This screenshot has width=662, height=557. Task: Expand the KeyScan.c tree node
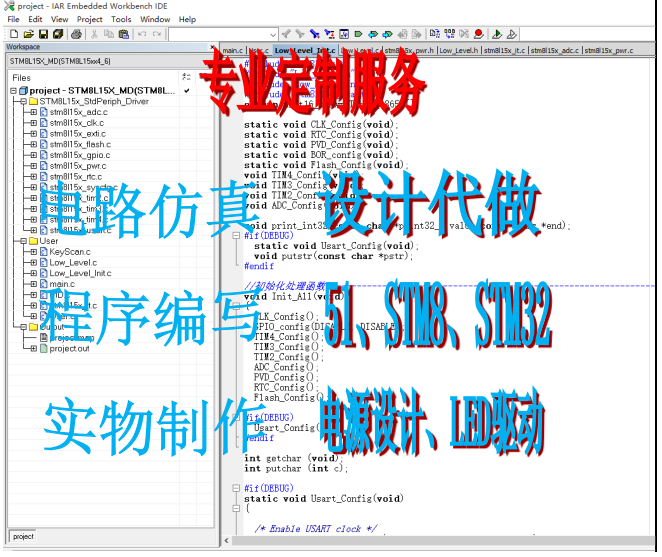click(34, 252)
